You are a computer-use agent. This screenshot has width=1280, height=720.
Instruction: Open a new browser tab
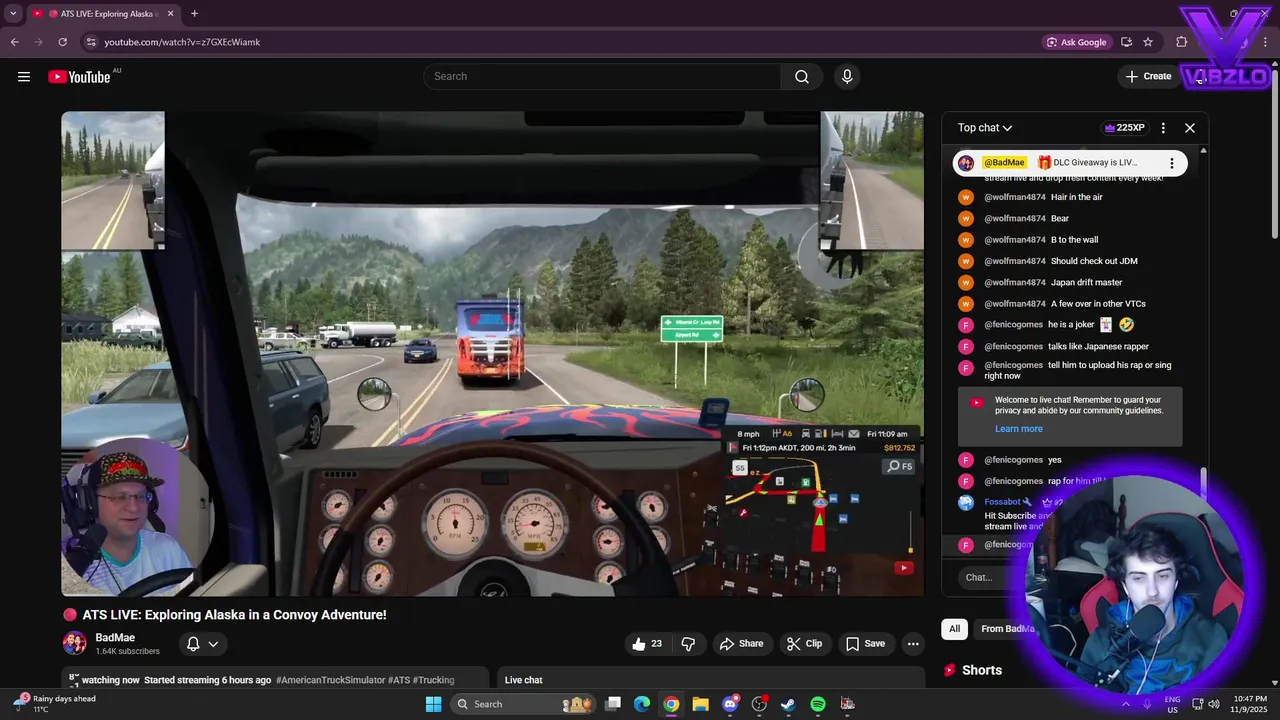[x=194, y=14]
